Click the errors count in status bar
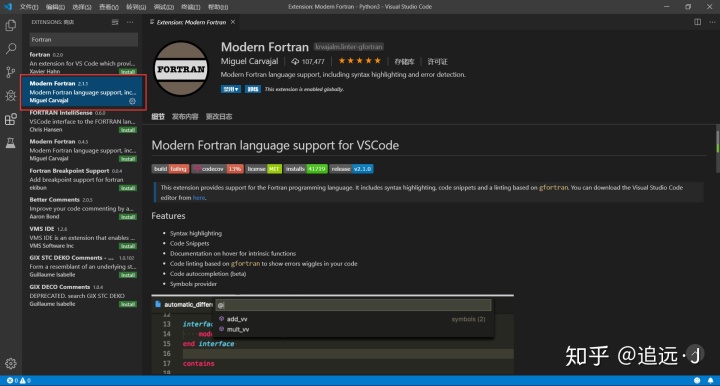 [x=12, y=380]
